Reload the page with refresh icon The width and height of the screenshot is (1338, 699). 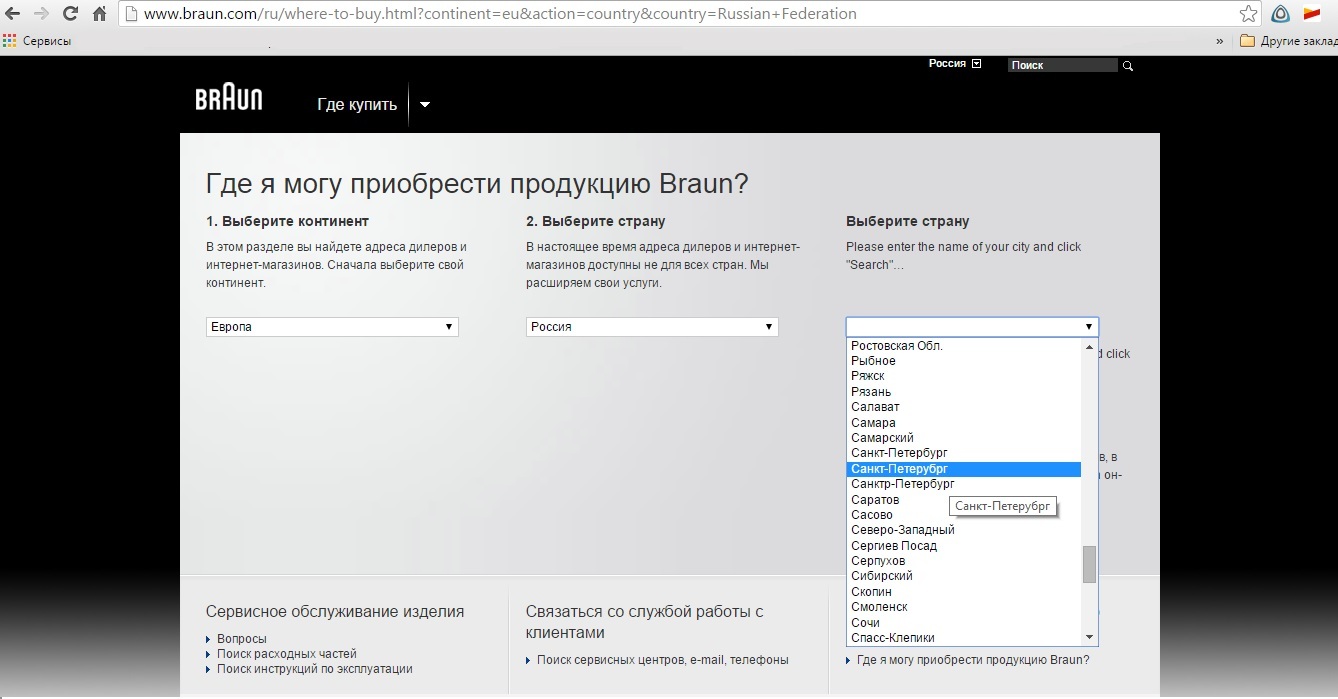point(70,14)
